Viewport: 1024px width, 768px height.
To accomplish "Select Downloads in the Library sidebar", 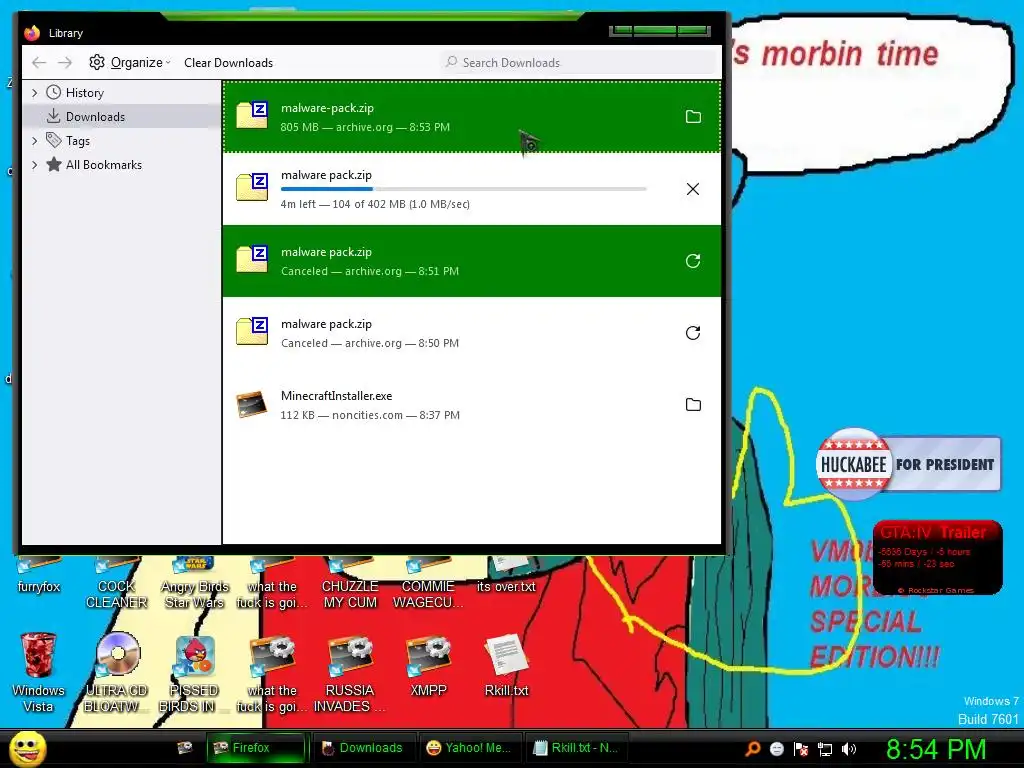I will [x=95, y=117].
